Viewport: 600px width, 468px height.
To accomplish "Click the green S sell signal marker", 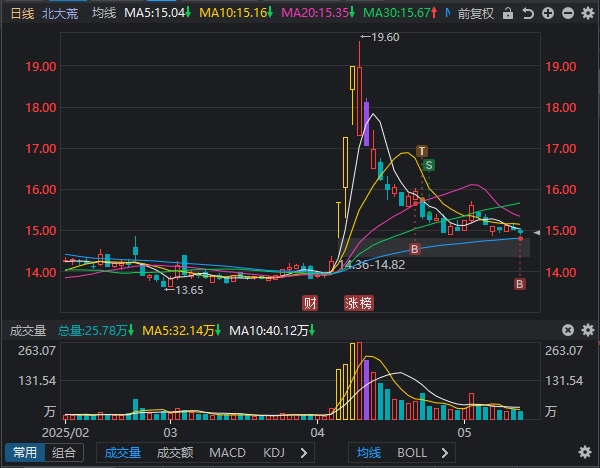I will (x=428, y=165).
